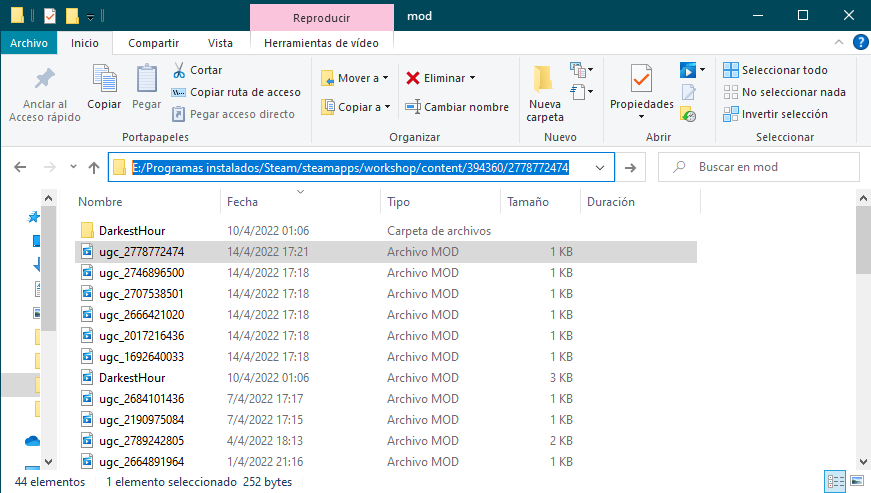
Task: Pin folder with Anclar al Acceso rápido
Action: pos(45,94)
